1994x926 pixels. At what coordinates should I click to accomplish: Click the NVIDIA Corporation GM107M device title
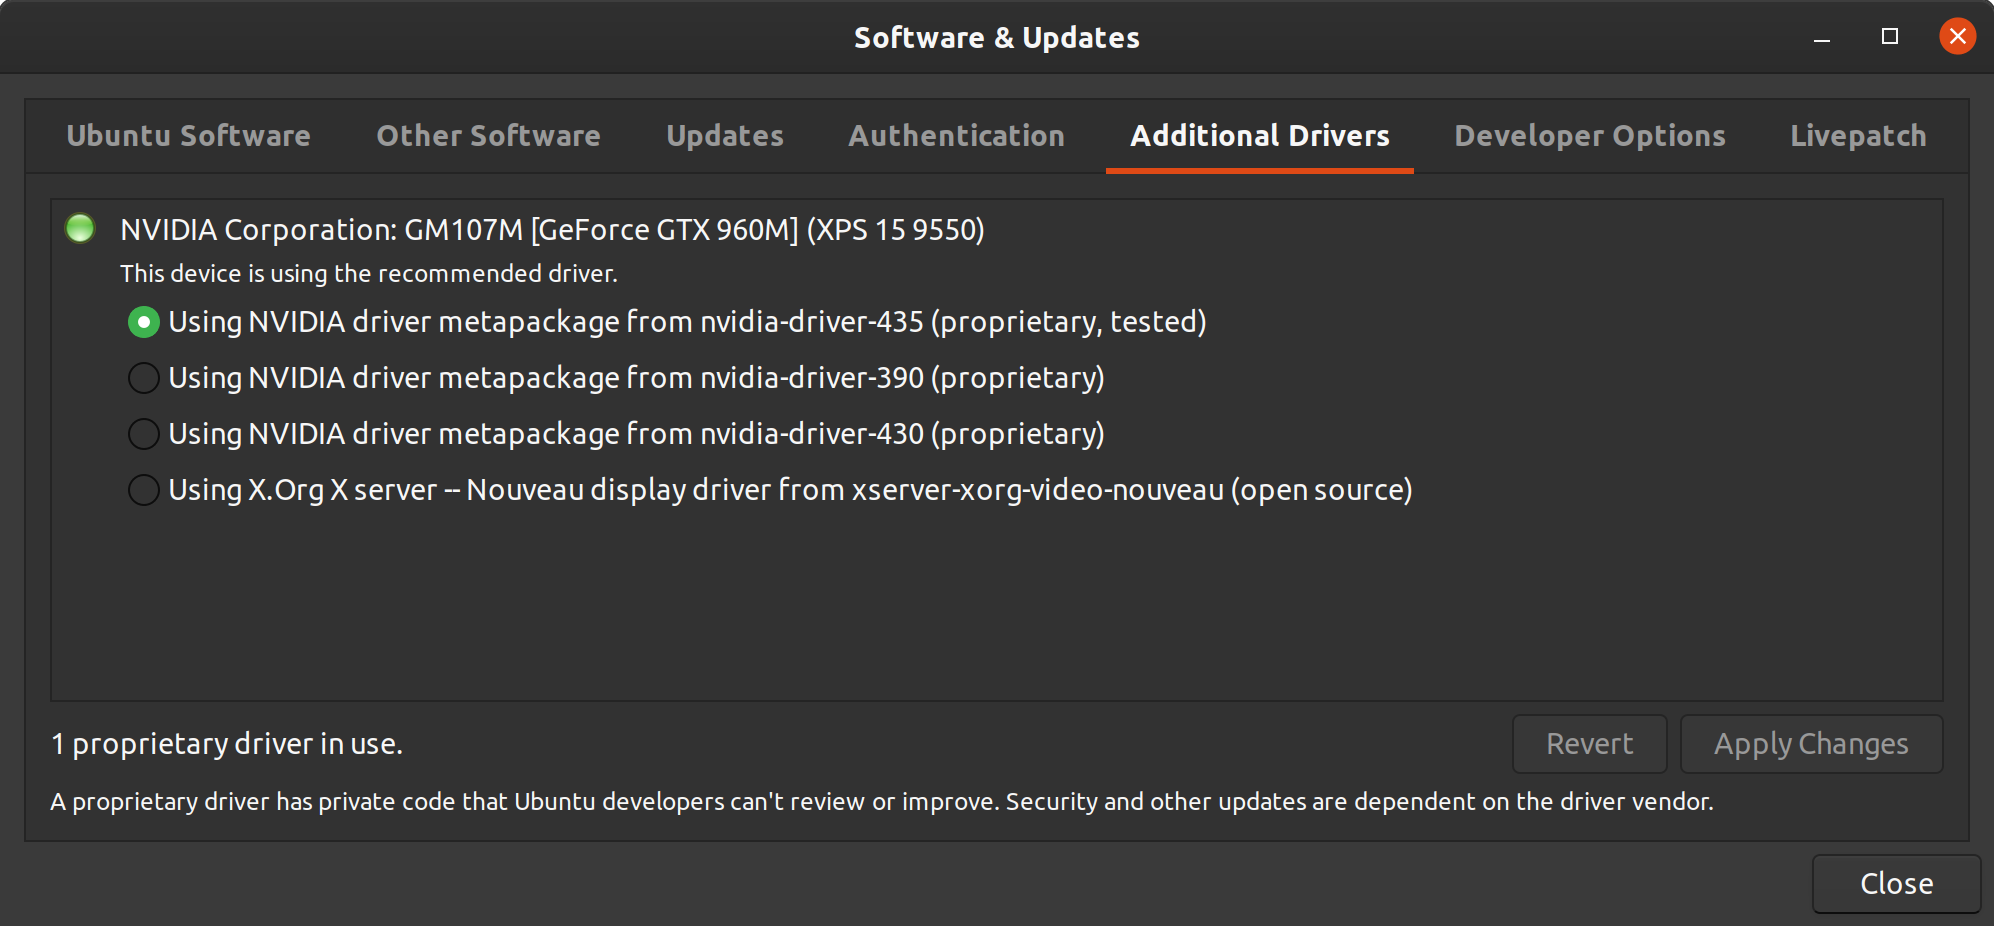(552, 230)
